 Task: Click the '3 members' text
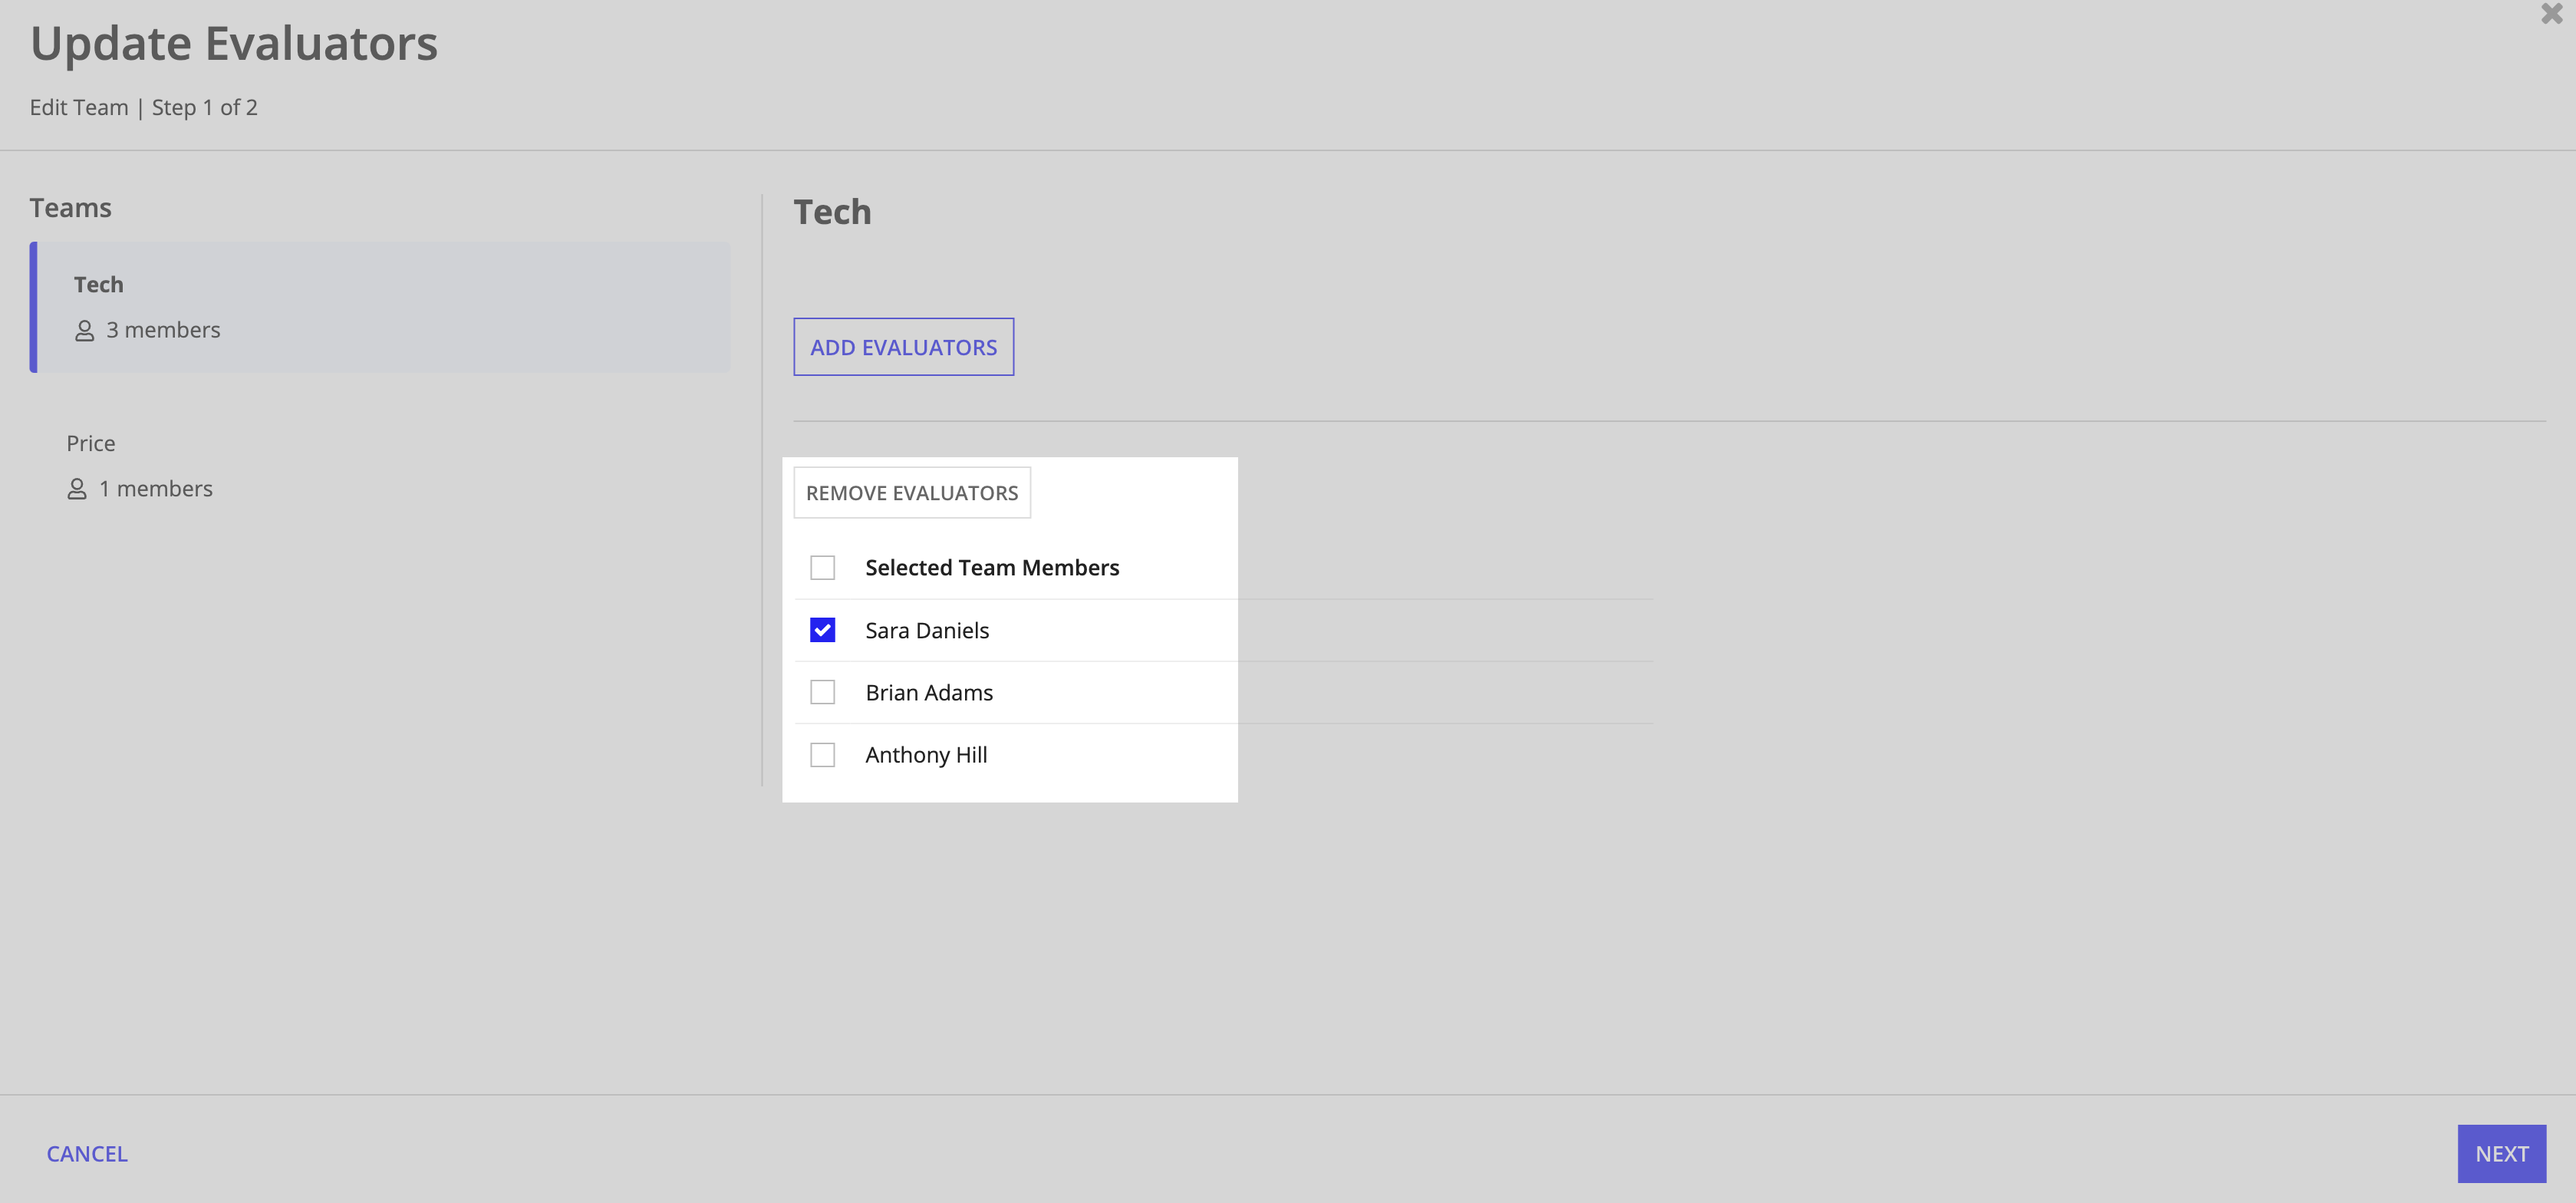163,330
